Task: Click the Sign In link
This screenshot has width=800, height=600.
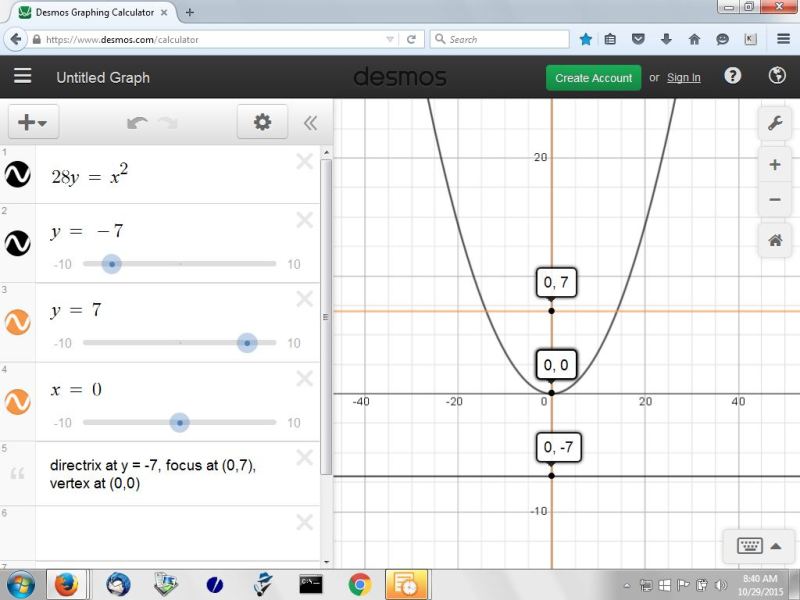Action: coord(684,78)
